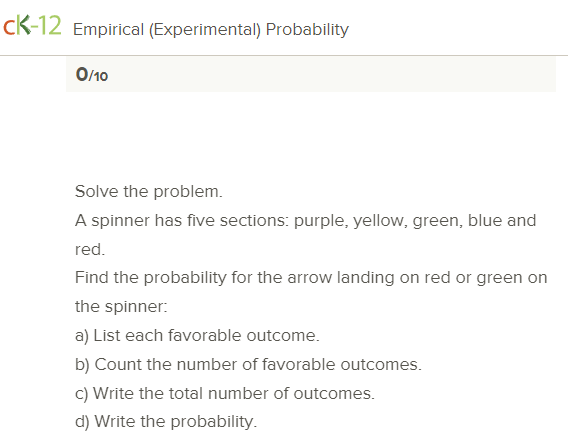This screenshot has width=568, height=448.
Task: Select step c) Write the total number of outcomes
Action: 225,394
